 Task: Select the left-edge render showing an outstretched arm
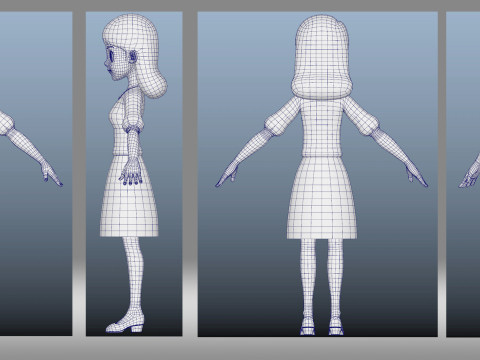[36, 174]
